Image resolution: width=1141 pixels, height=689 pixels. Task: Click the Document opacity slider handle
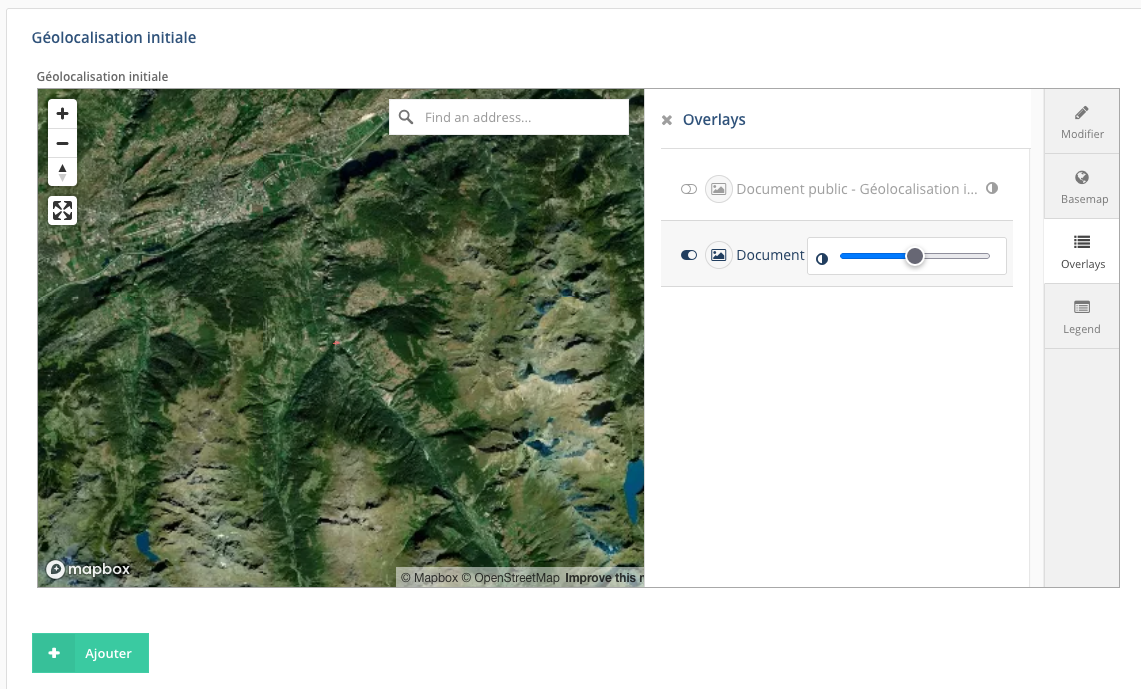tap(914, 256)
